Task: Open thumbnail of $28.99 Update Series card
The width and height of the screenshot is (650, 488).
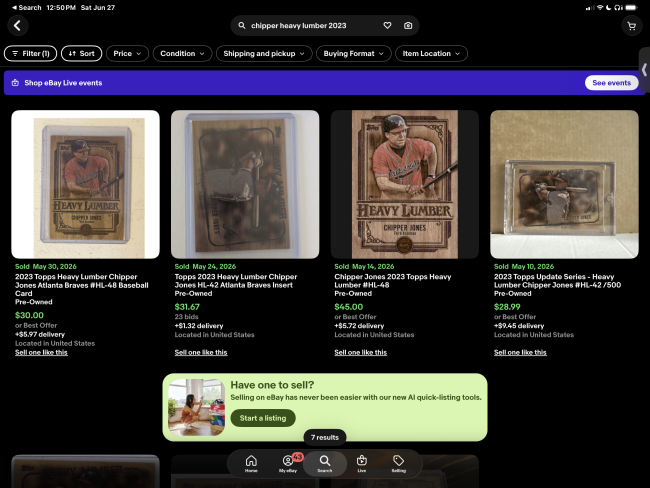Action: (x=564, y=185)
